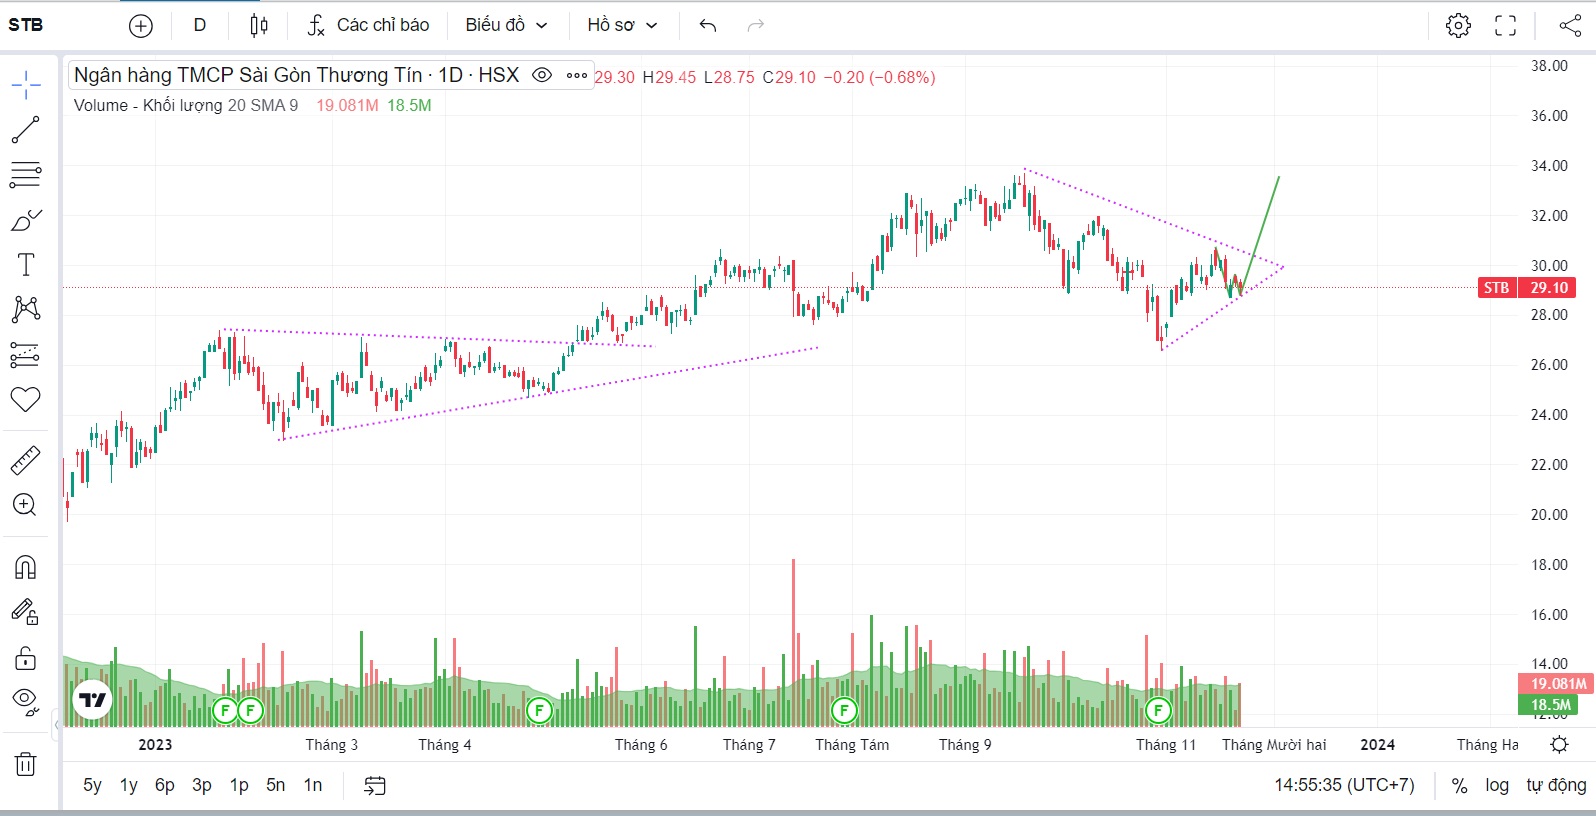Toggle percent scale mode

1460,786
